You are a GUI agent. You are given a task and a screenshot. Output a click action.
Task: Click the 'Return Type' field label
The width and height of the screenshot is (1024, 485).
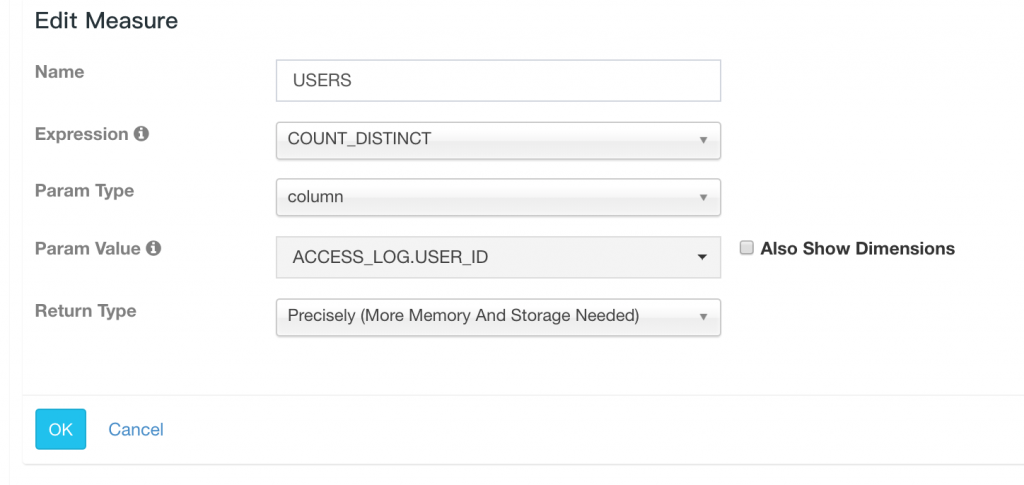pyautogui.click(x=85, y=311)
